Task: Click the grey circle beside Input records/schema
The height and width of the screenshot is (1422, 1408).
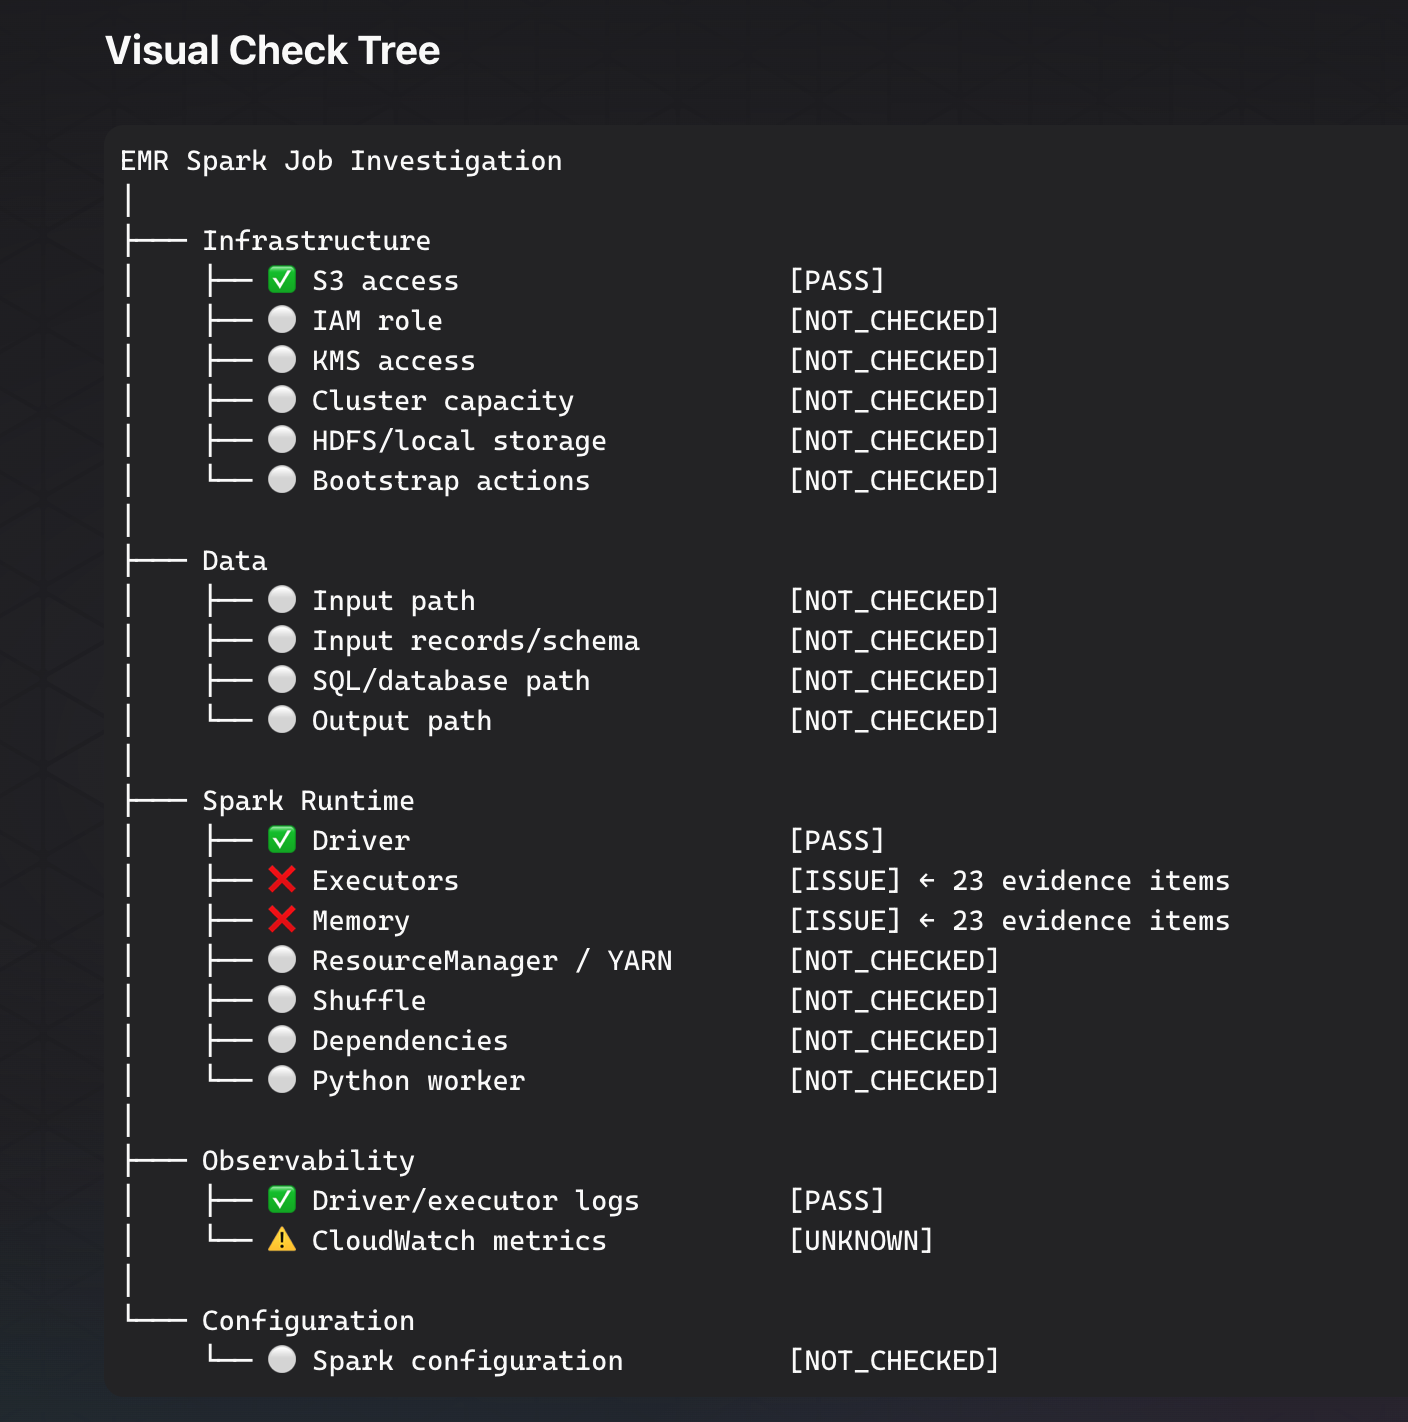Action: pos(282,640)
